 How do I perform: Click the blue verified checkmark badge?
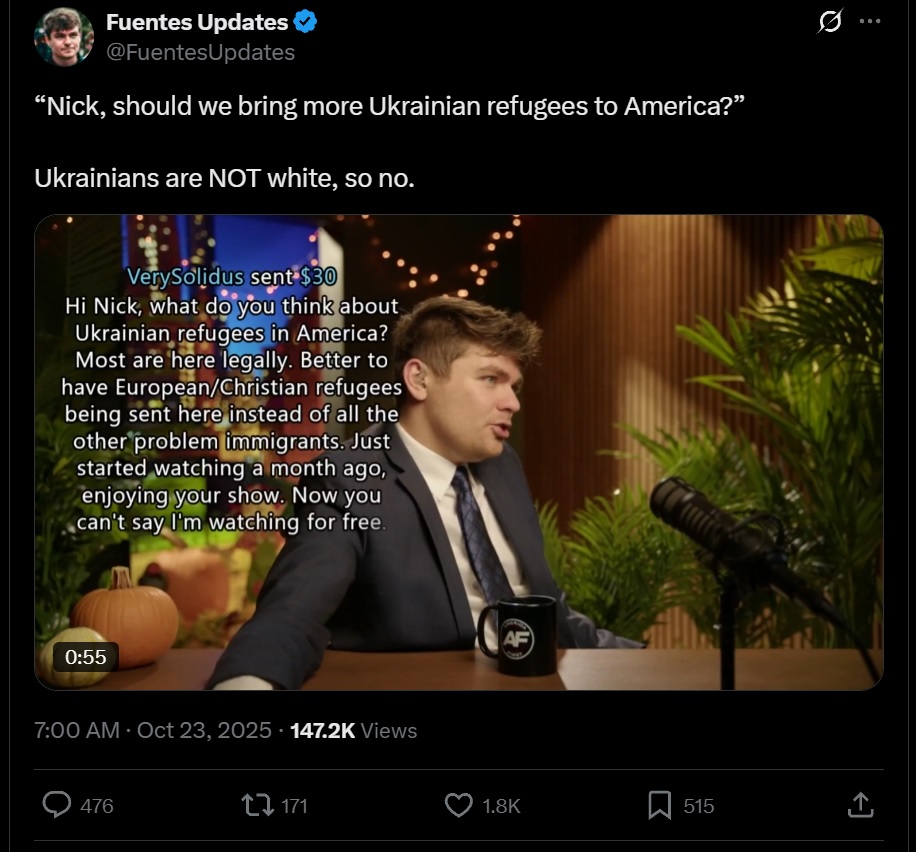[305, 22]
